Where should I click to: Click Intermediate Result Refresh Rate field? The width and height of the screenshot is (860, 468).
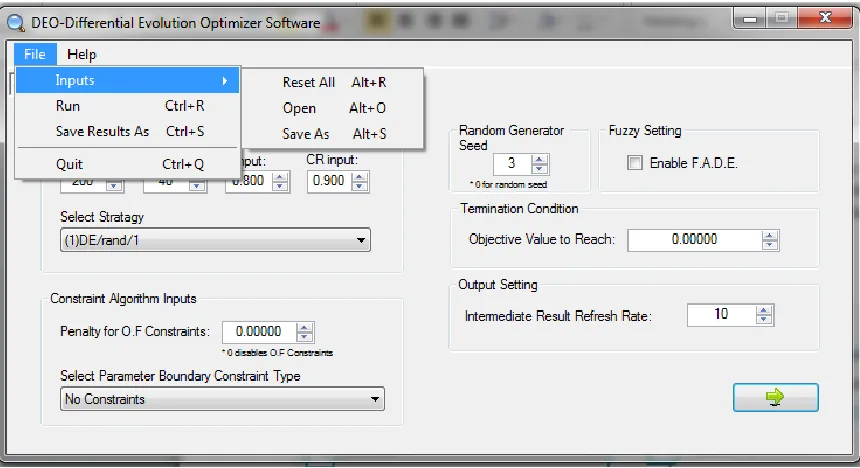(721, 315)
